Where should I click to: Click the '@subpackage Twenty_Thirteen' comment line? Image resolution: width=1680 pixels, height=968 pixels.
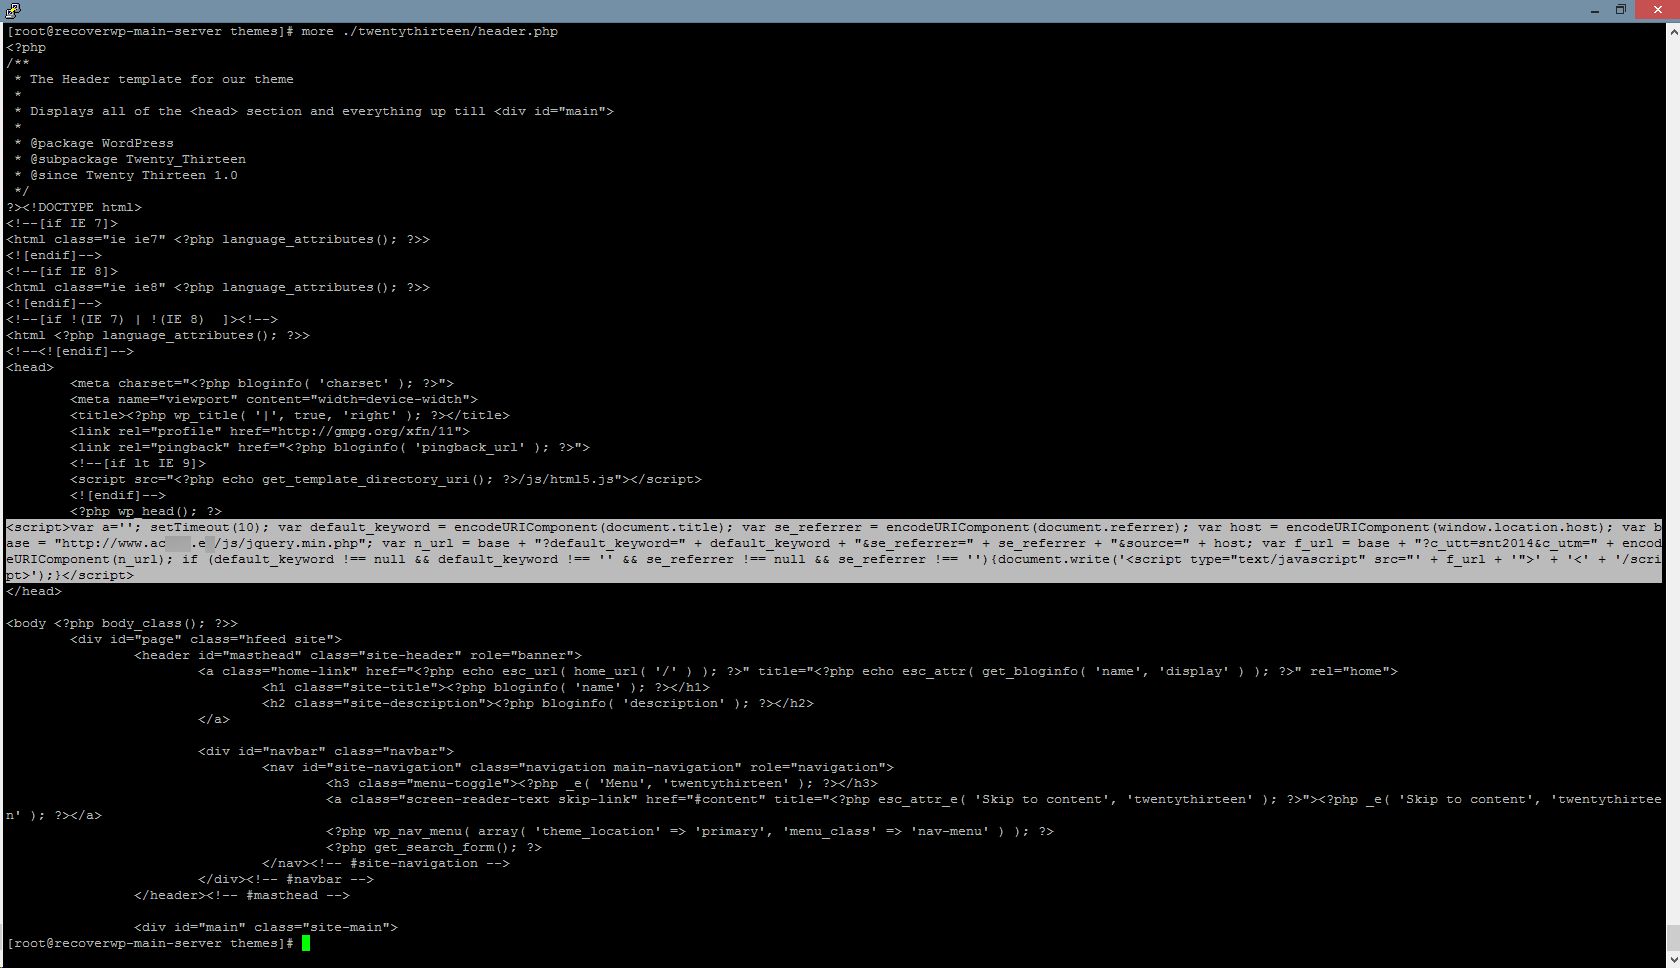[x=130, y=159]
